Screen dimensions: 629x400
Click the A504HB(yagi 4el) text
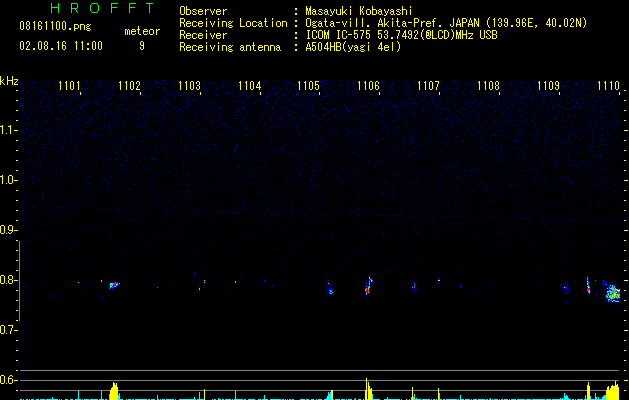tap(353, 47)
